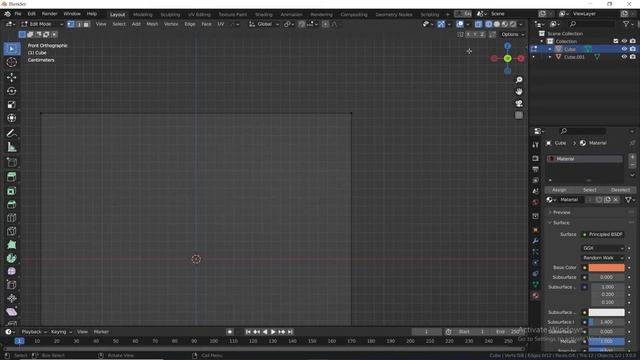Viewport: 640px width, 360px height.
Task: Open the Mesh menu
Action: coord(152,24)
